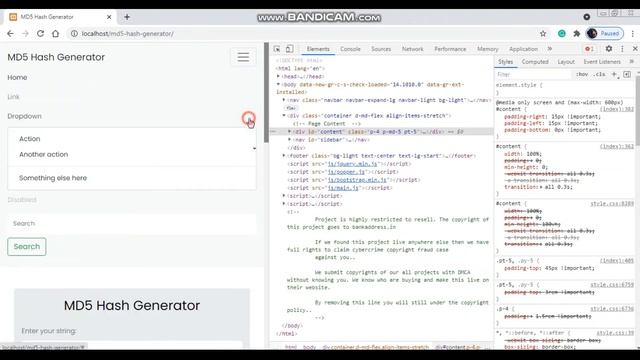Collapse the body element node
Image resolution: width=640 pixels, height=360 pixels.
pyautogui.click(x=278, y=84)
